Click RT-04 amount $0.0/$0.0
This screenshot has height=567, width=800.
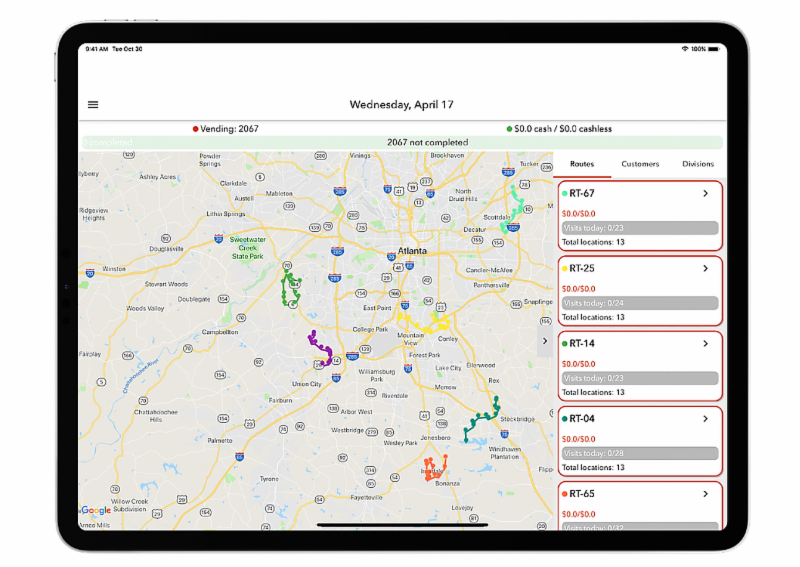point(579,438)
